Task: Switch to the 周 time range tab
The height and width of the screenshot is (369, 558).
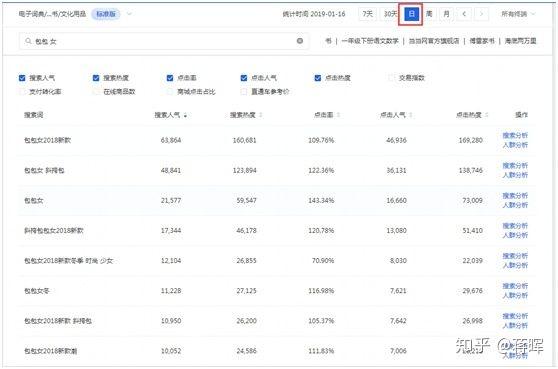Action: click(x=429, y=14)
